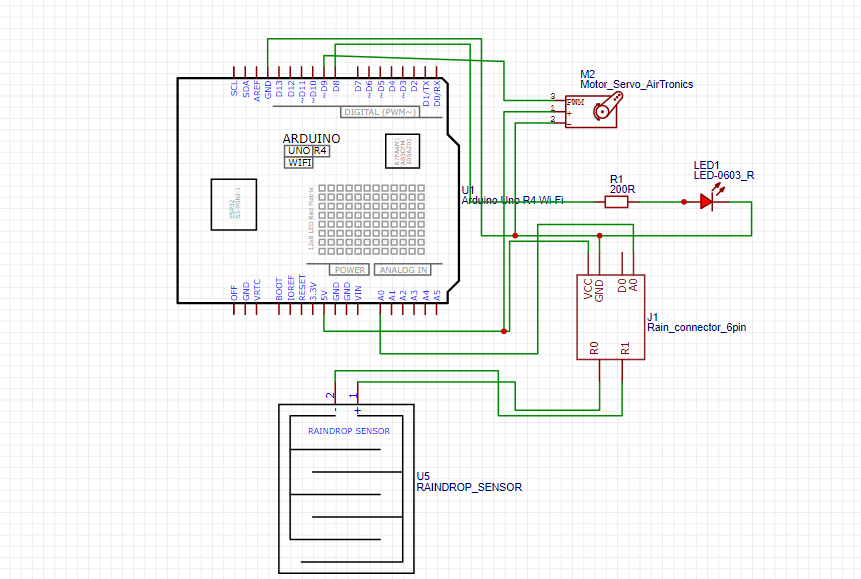Click the 200R resistor value label
The image size is (861, 579).
(x=621, y=189)
